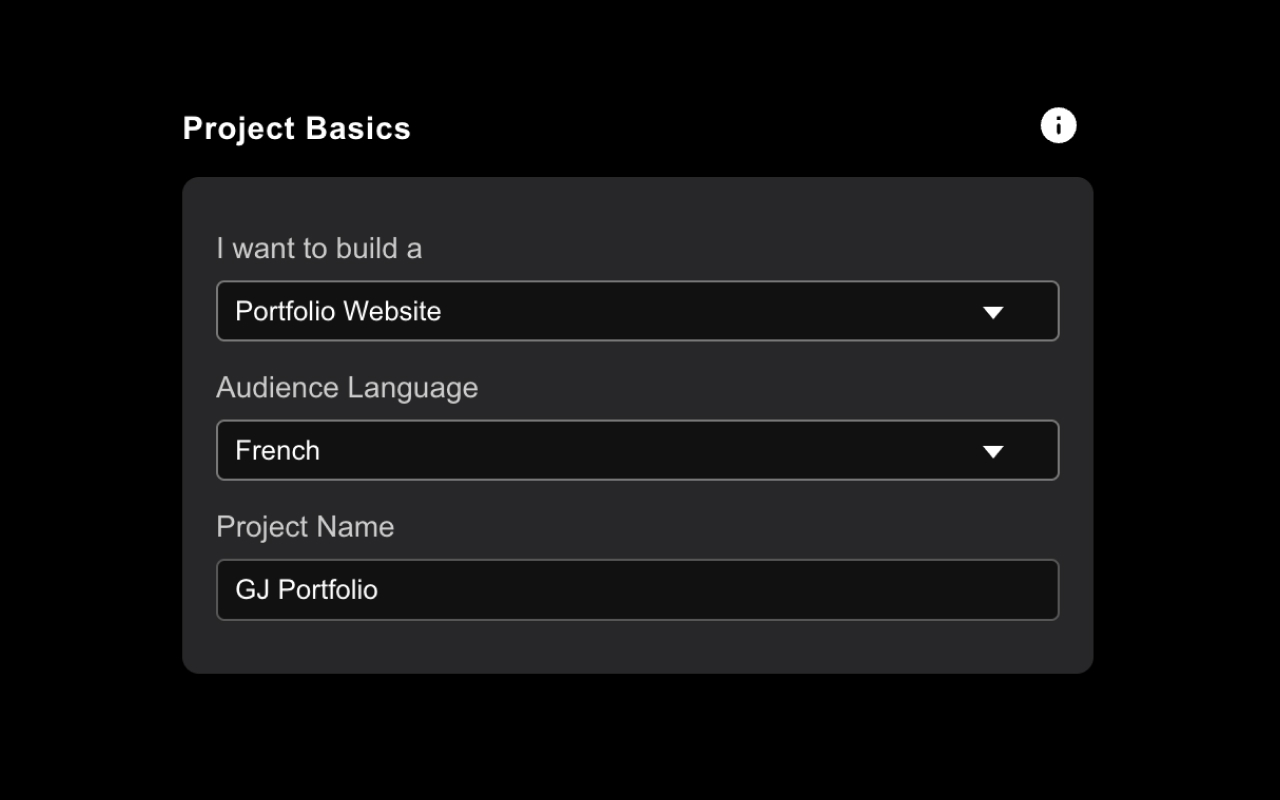Viewport: 1280px width, 800px height.
Task: Open the project type dropdown
Action: coord(637,311)
